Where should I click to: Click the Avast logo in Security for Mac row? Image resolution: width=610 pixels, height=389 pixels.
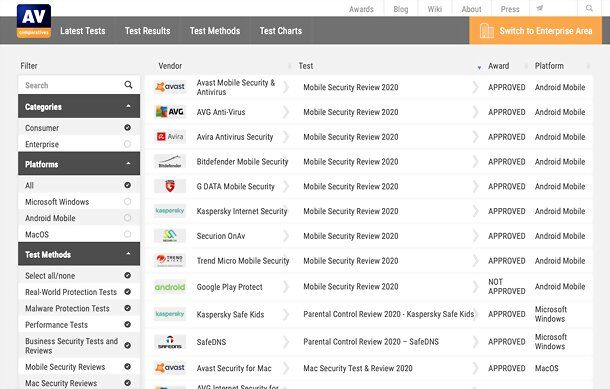(170, 368)
